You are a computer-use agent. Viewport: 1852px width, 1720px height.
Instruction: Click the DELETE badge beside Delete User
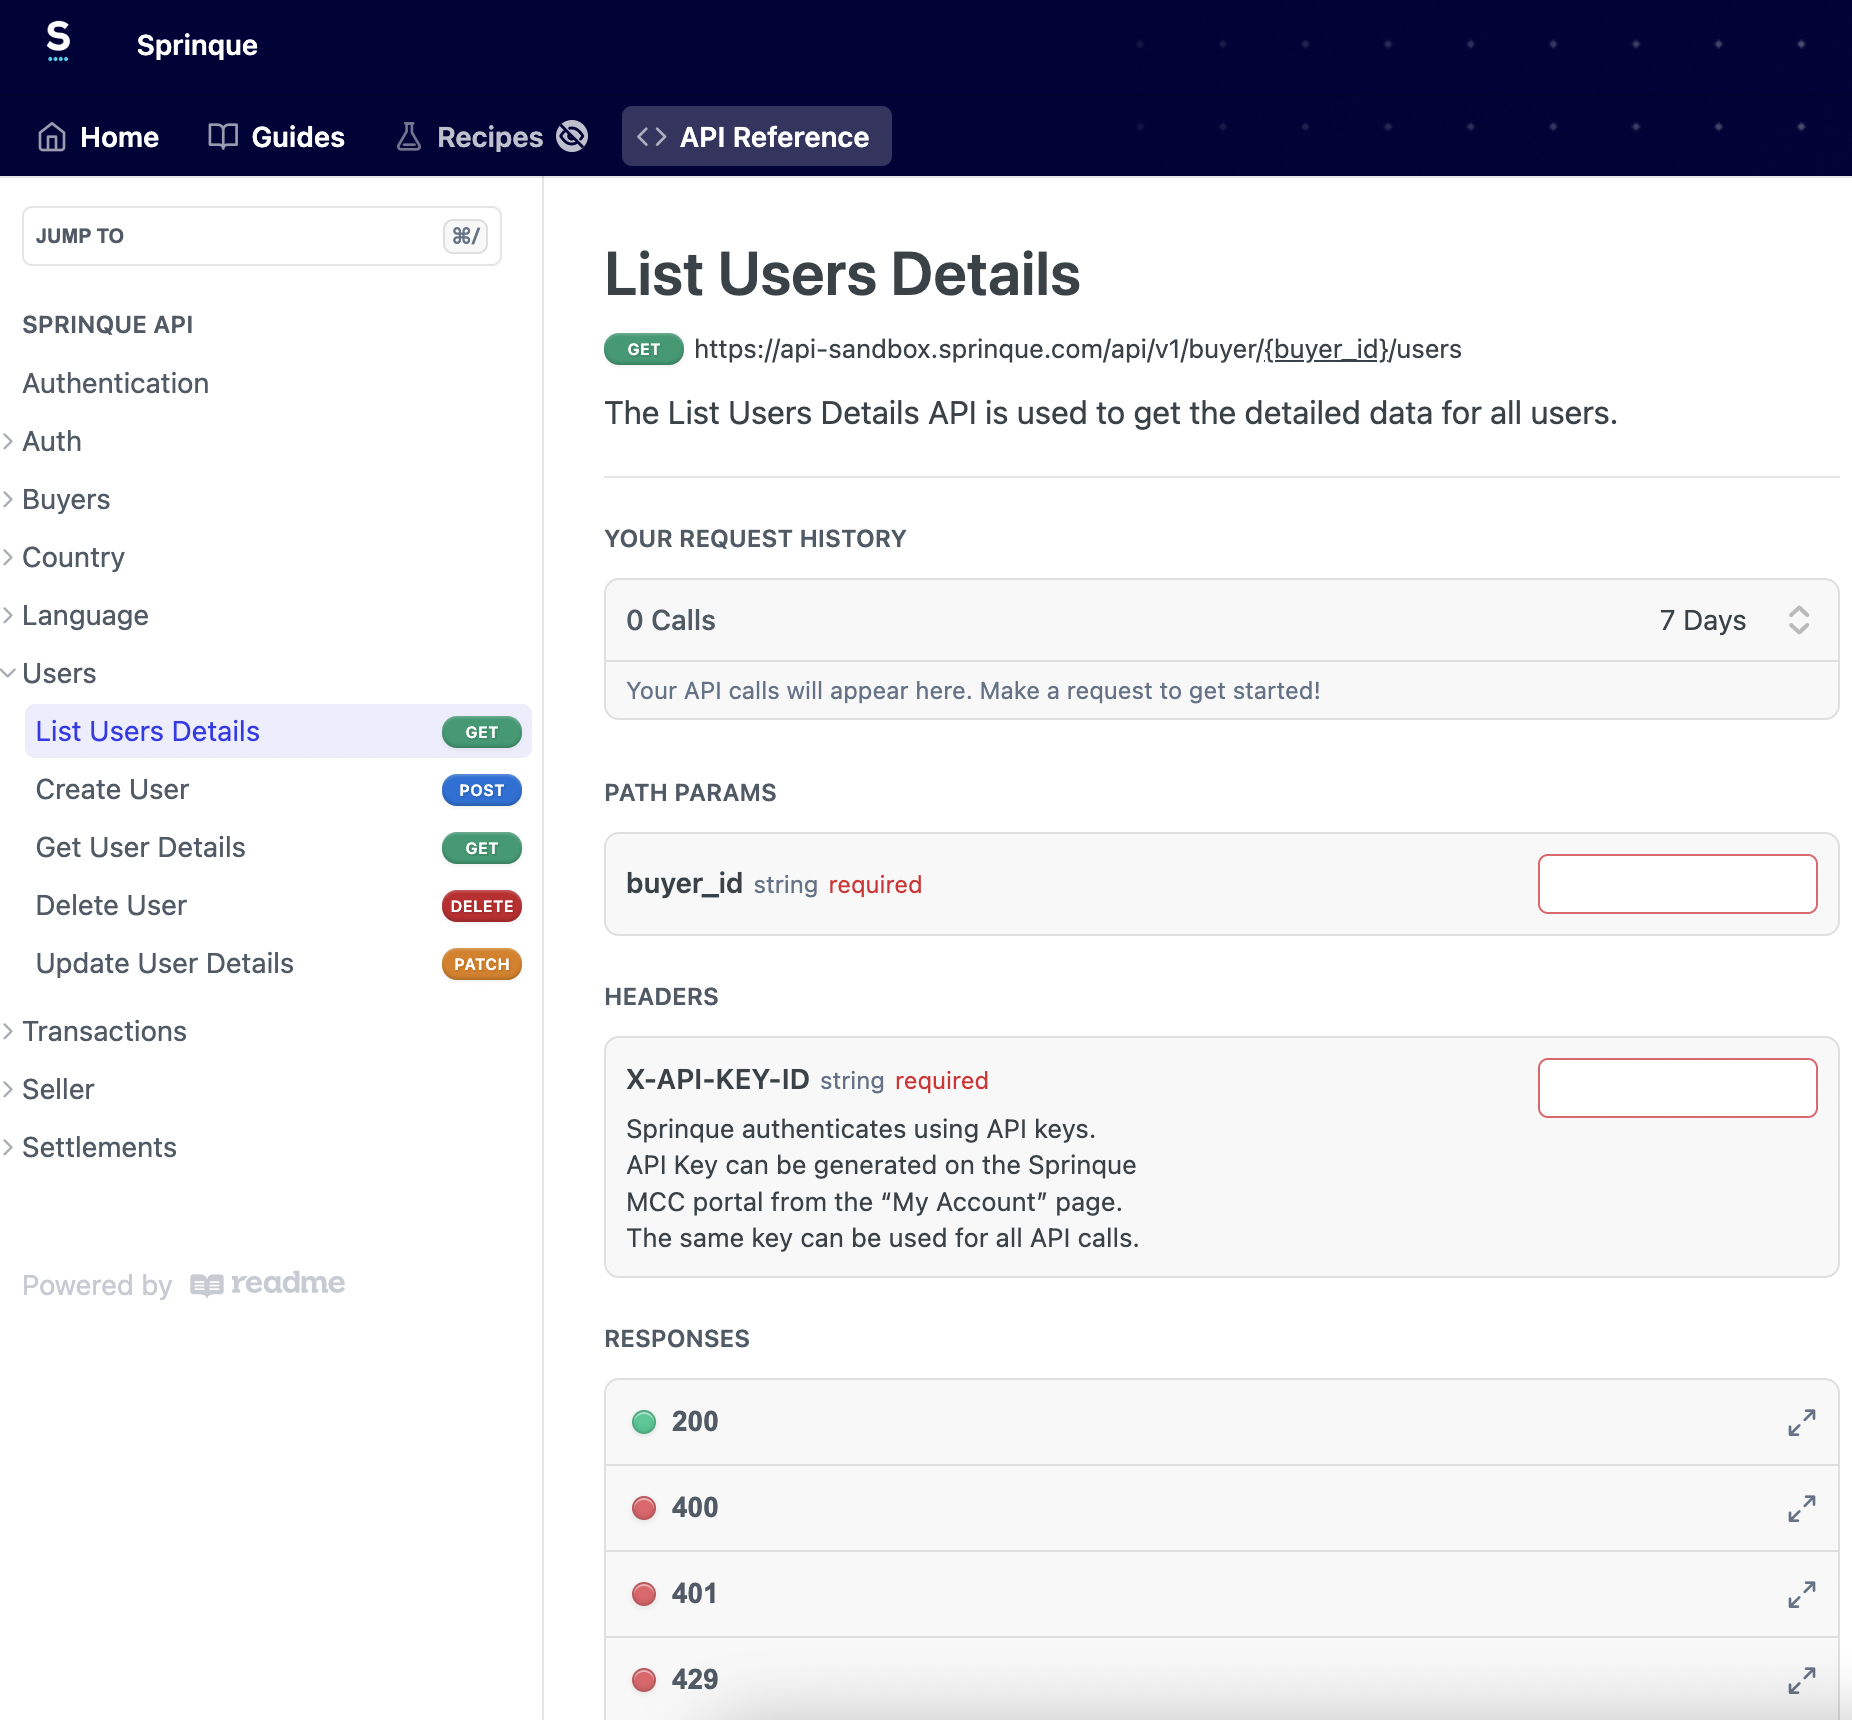pos(482,906)
